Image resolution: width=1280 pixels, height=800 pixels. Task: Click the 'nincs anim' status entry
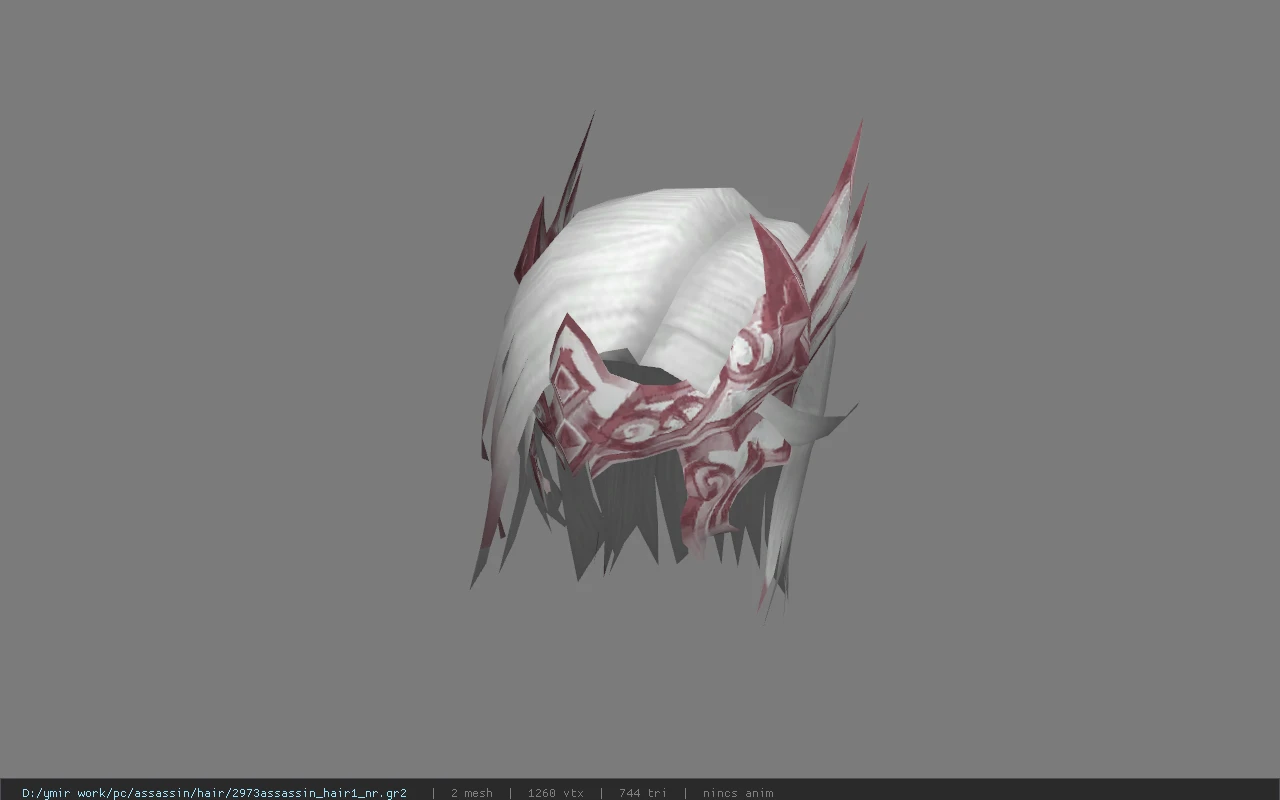click(738, 793)
